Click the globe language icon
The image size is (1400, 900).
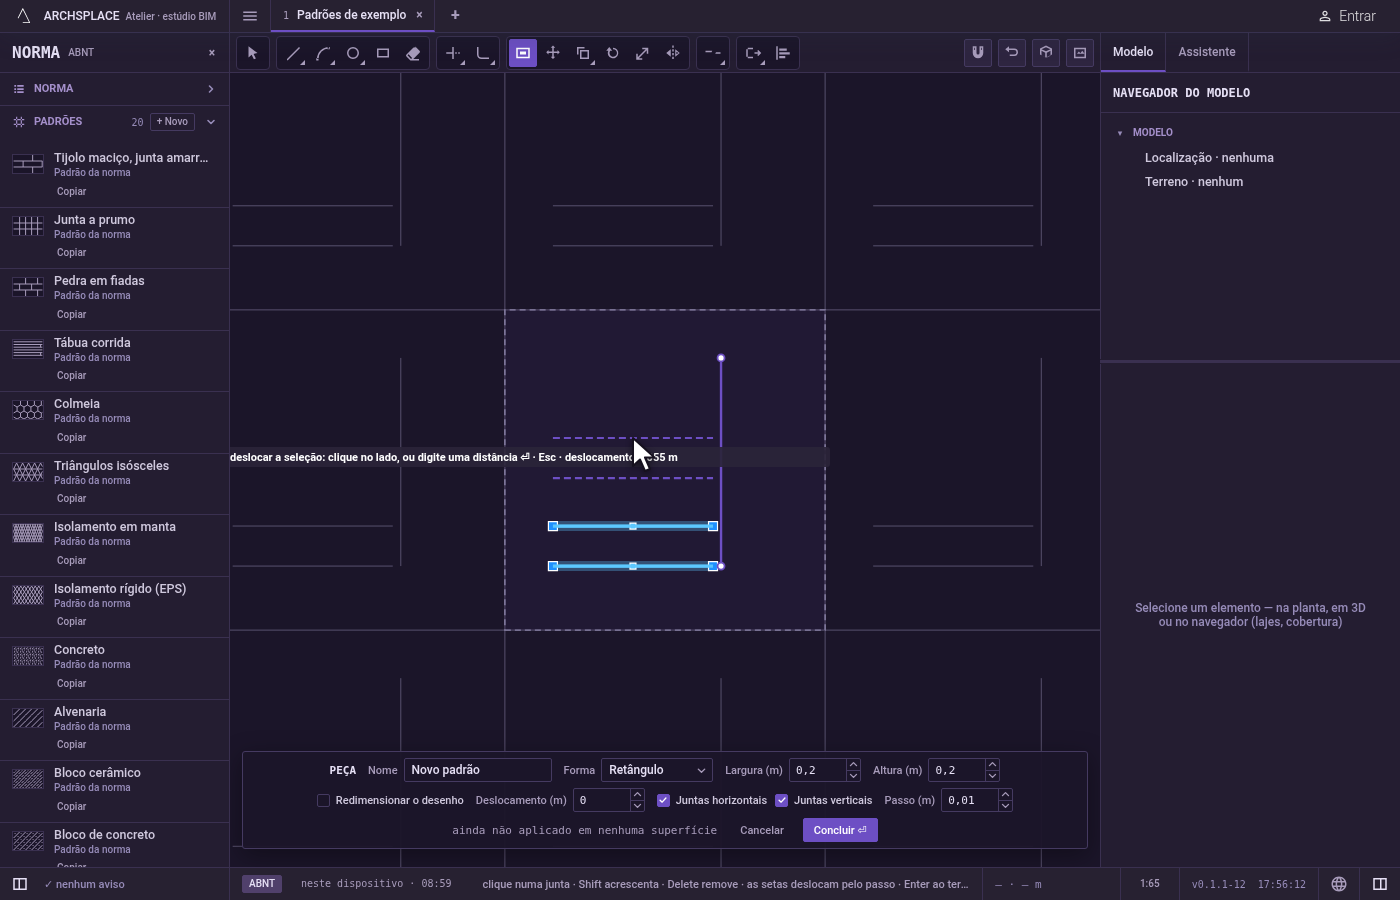1339,884
